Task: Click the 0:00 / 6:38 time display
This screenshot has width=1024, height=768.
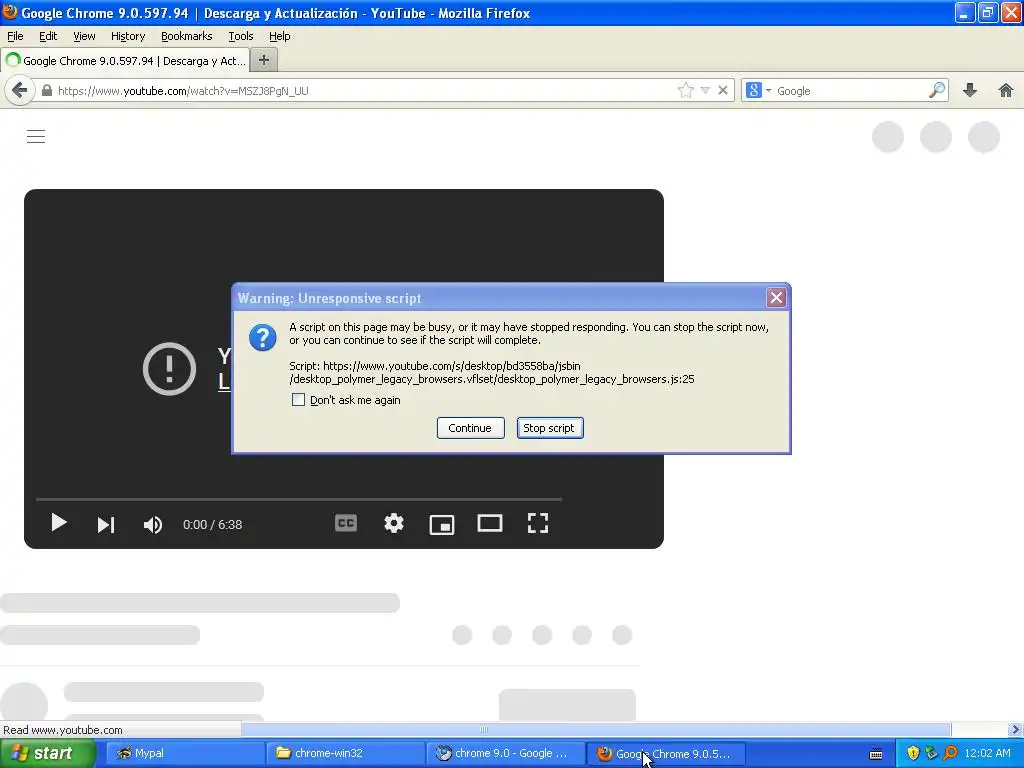Action: point(212,524)
